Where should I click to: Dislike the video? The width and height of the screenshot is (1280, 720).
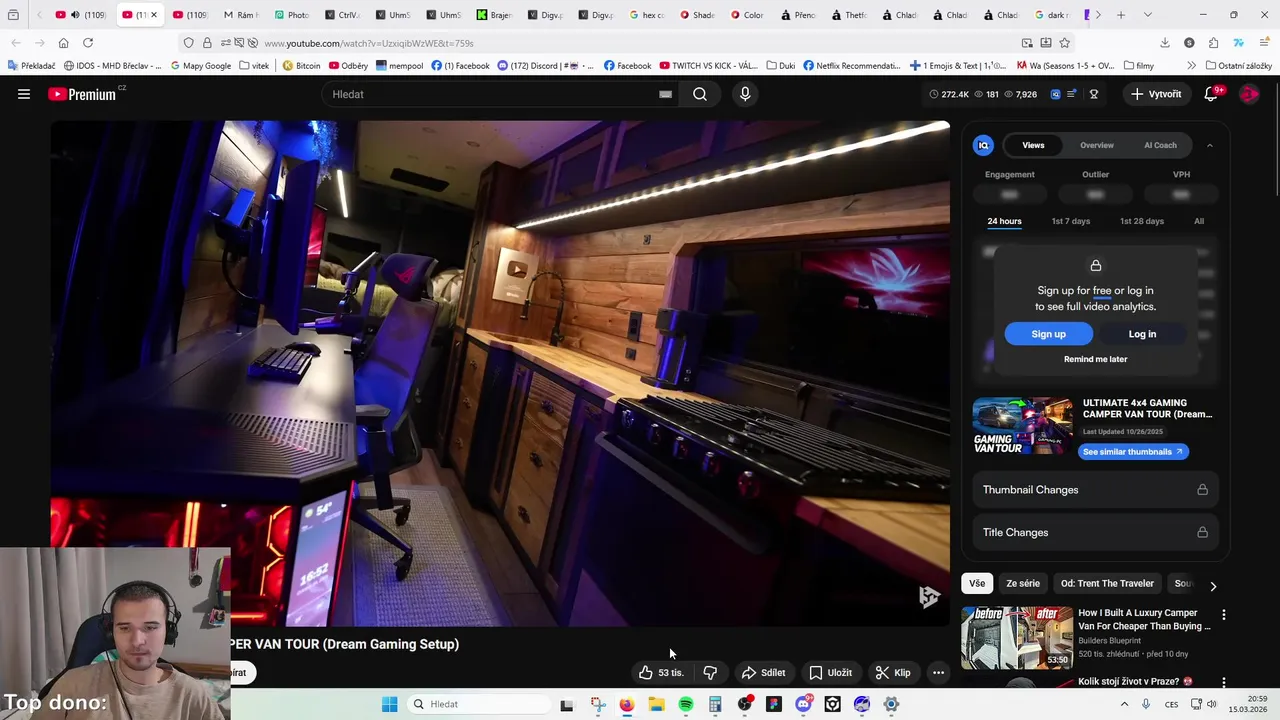[710, 673]
